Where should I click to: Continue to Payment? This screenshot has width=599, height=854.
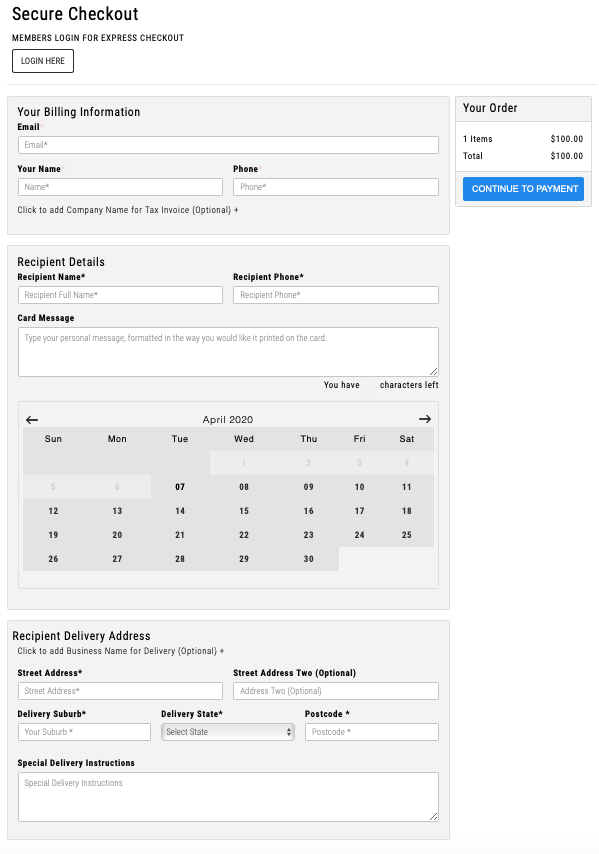point(523,188)
